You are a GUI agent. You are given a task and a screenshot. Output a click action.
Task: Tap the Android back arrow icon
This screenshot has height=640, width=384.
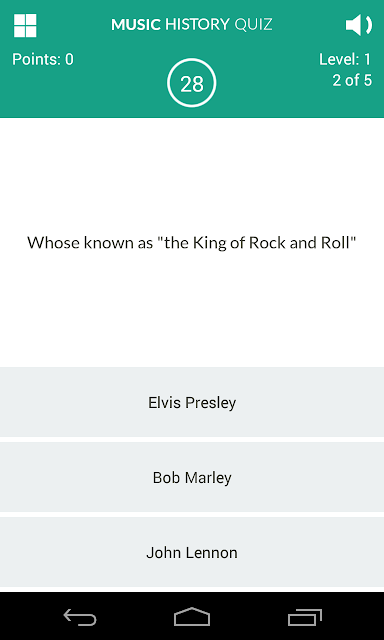pyautogui.click(x=80, y=617)
